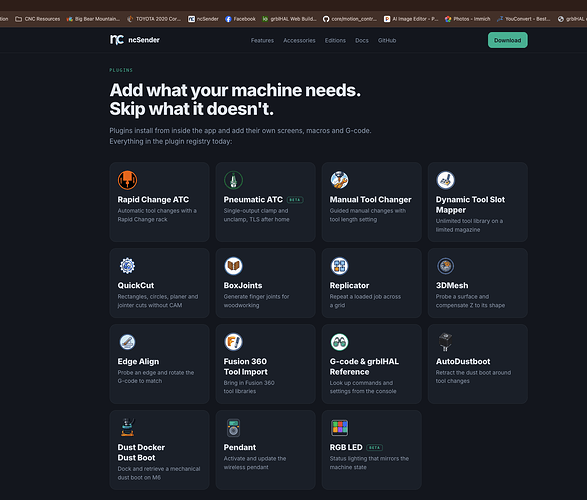Open the Rapid Change ATC card title
The width and height of the screenshot is (587, 500).
pos(153,199)
